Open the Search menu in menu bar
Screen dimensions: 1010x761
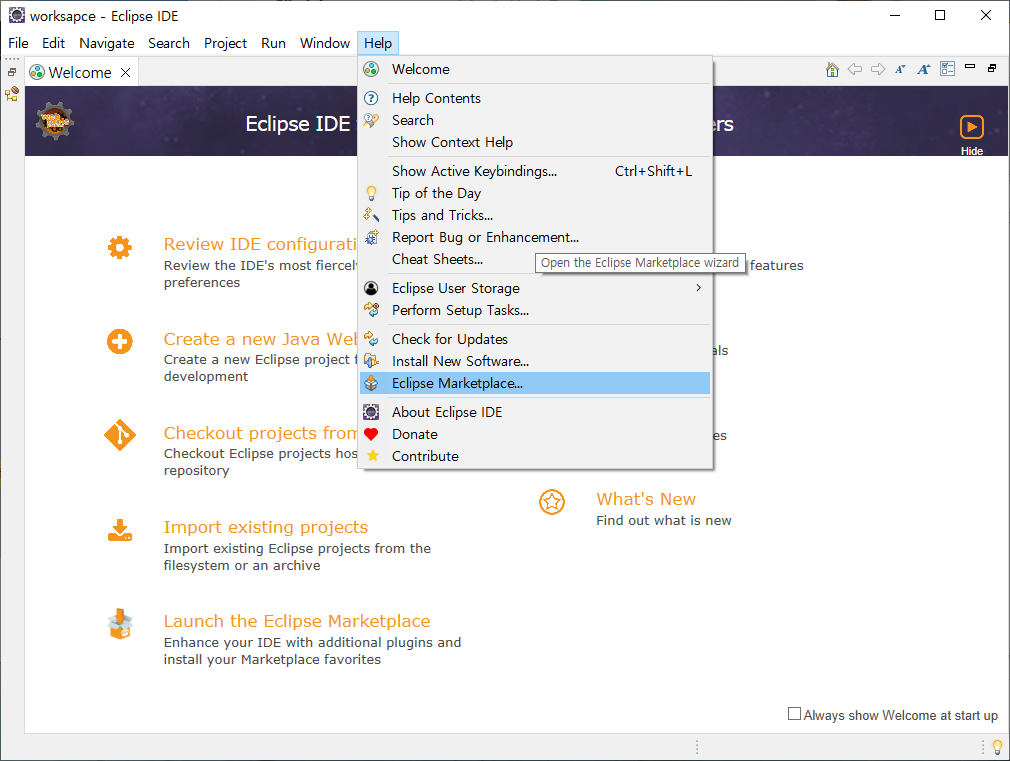(169, 43)
